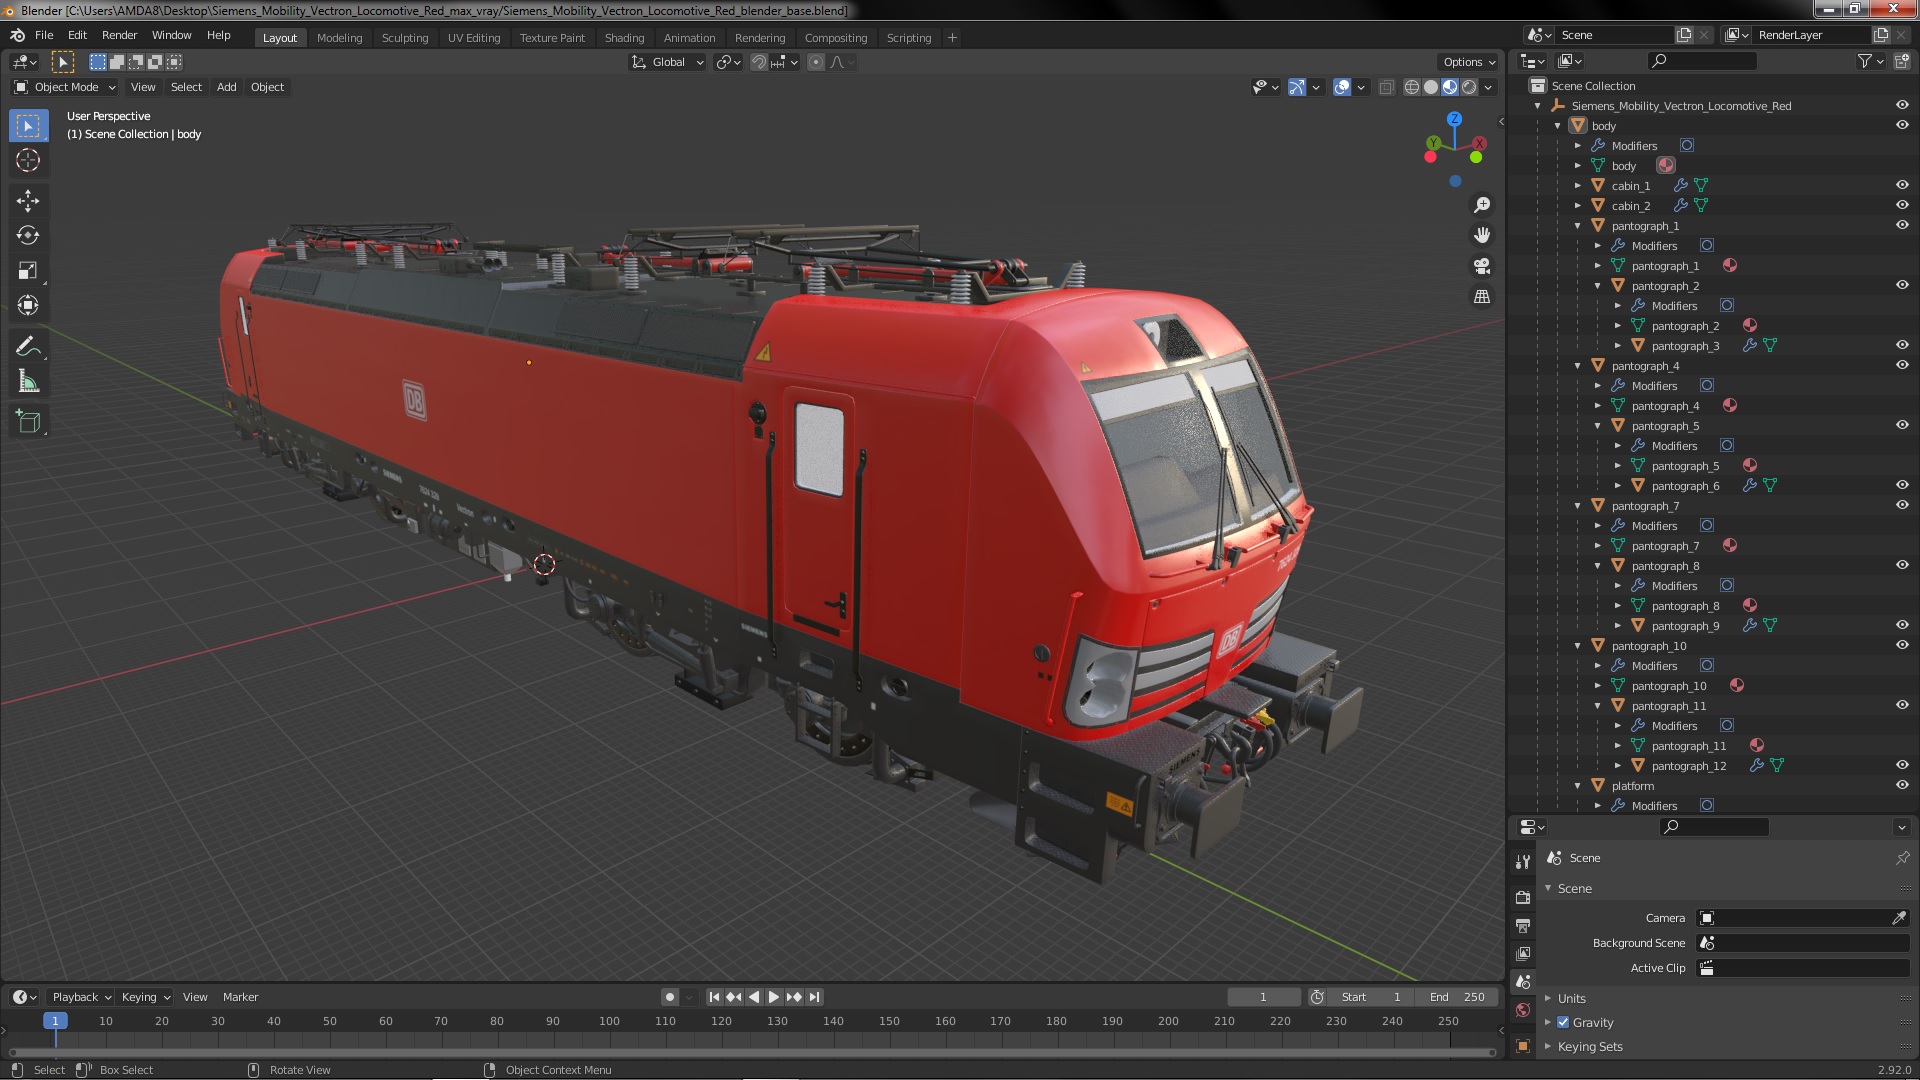Pick the Scale tool

pyautogui.click(x=28, y=271)
